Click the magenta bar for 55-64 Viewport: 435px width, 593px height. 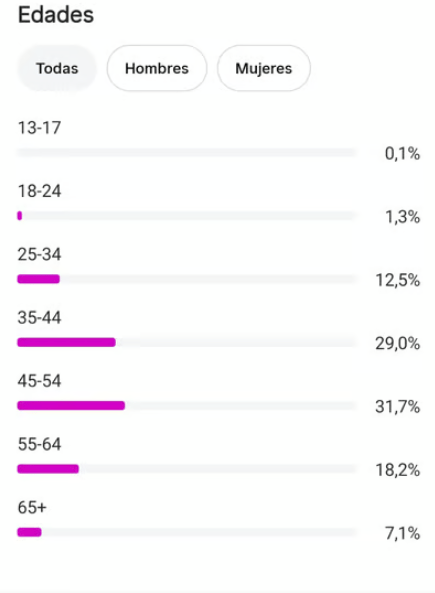click(48, 469)
